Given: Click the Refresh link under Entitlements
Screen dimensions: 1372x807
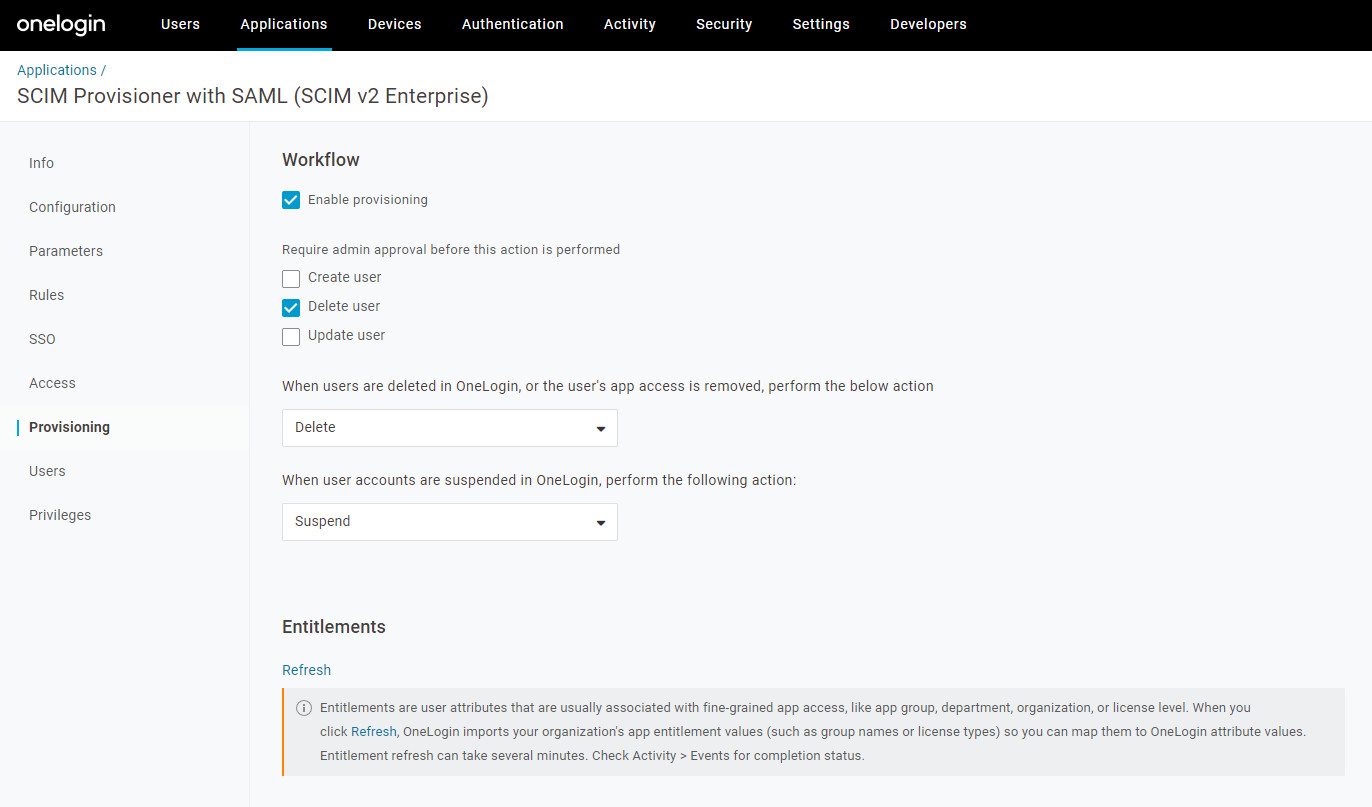Looking at the screenshot, I should [306, 670].
